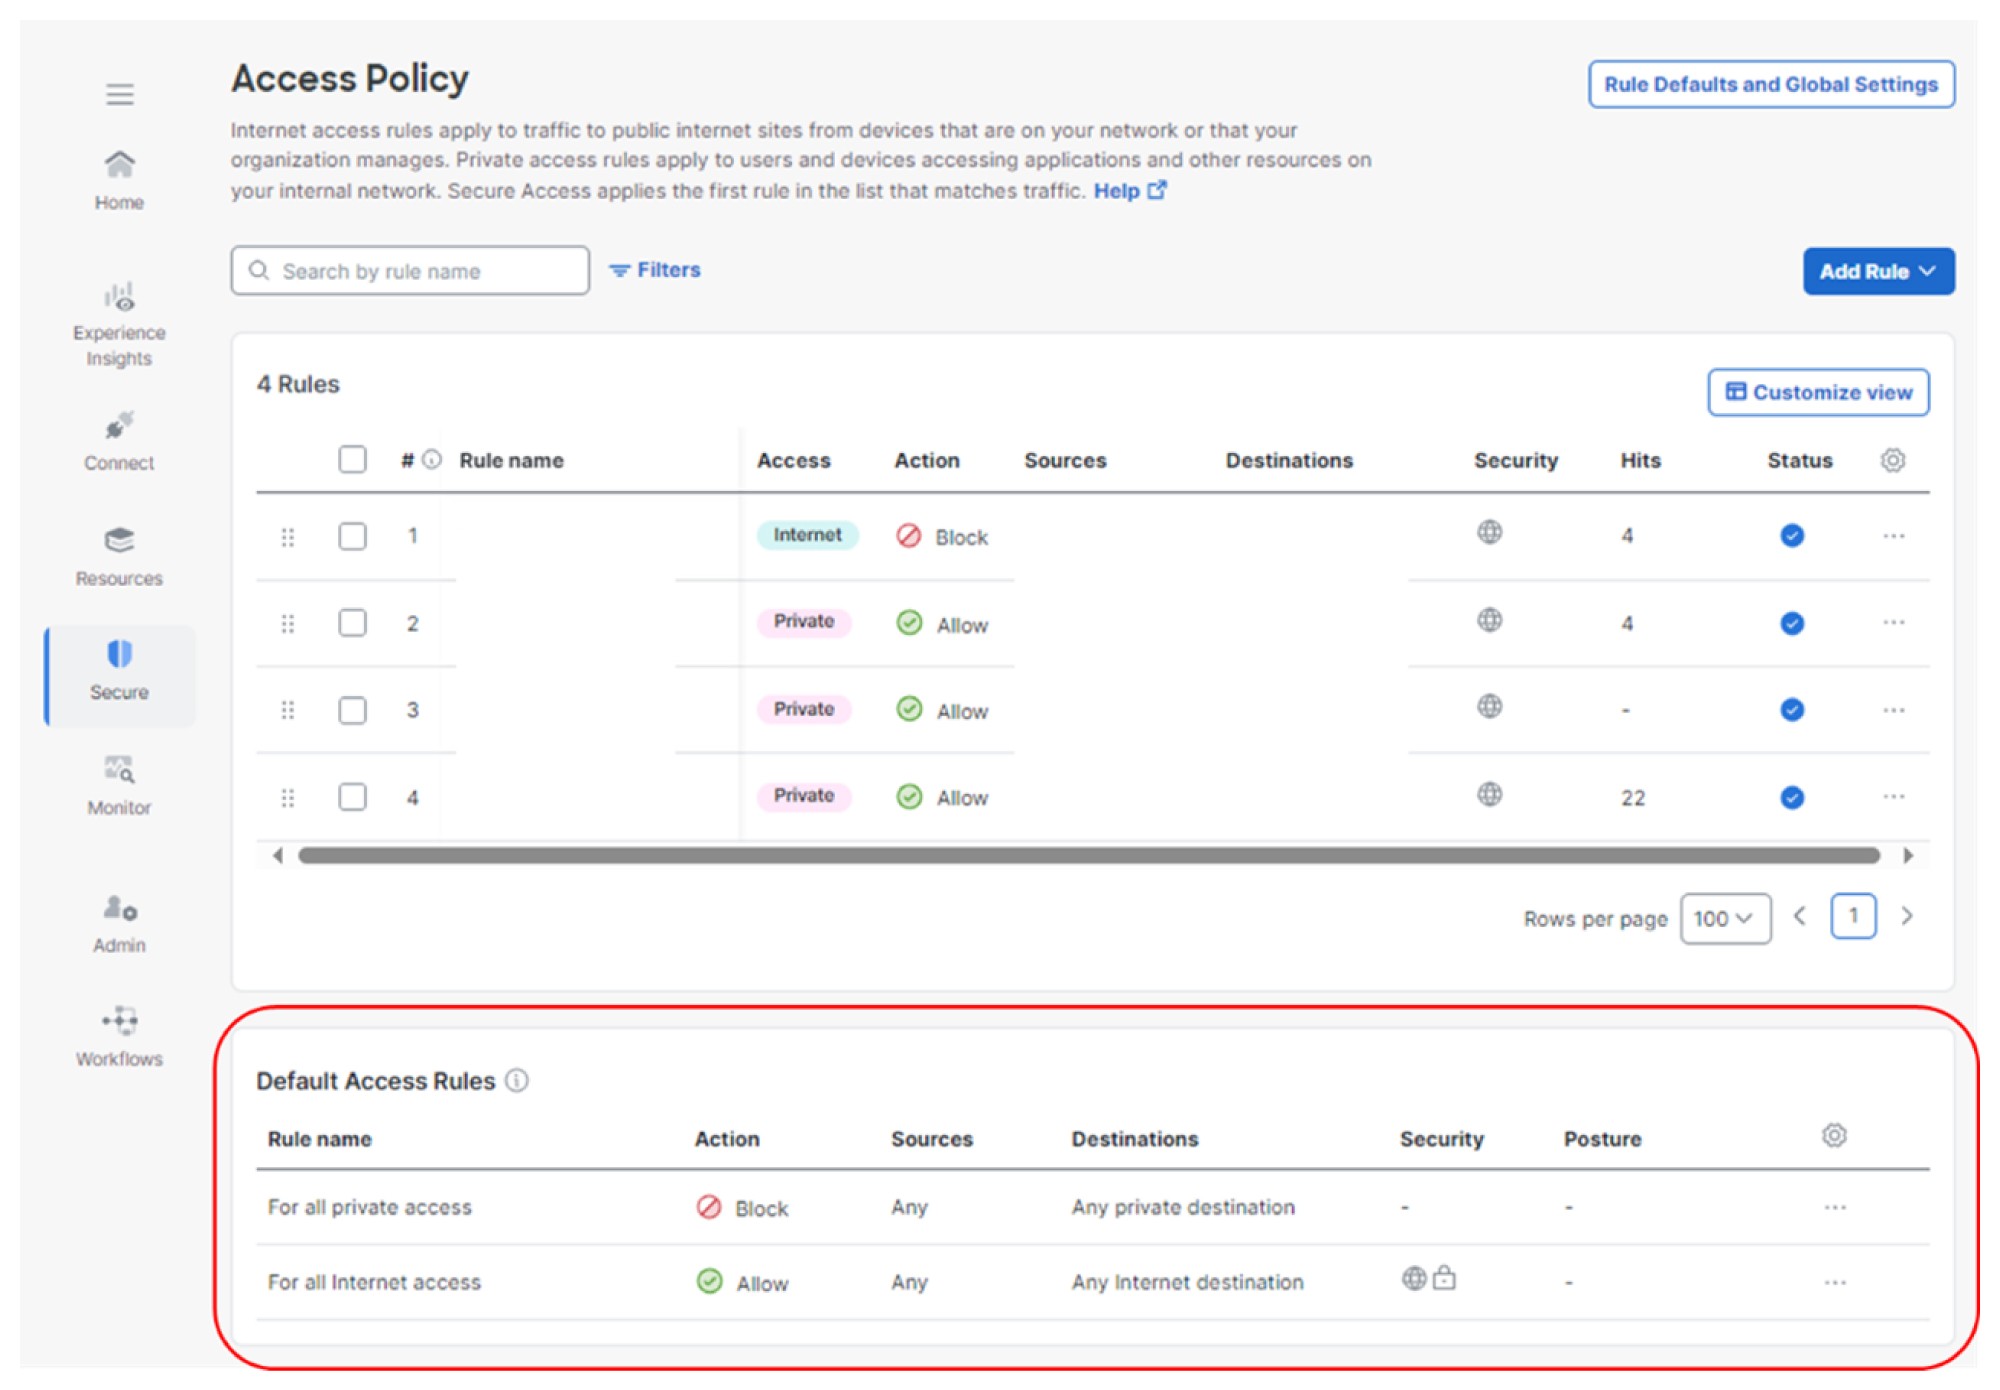Toggle status of rule 2
Screen dimensions: 2000x1390
pos(1792,623)
